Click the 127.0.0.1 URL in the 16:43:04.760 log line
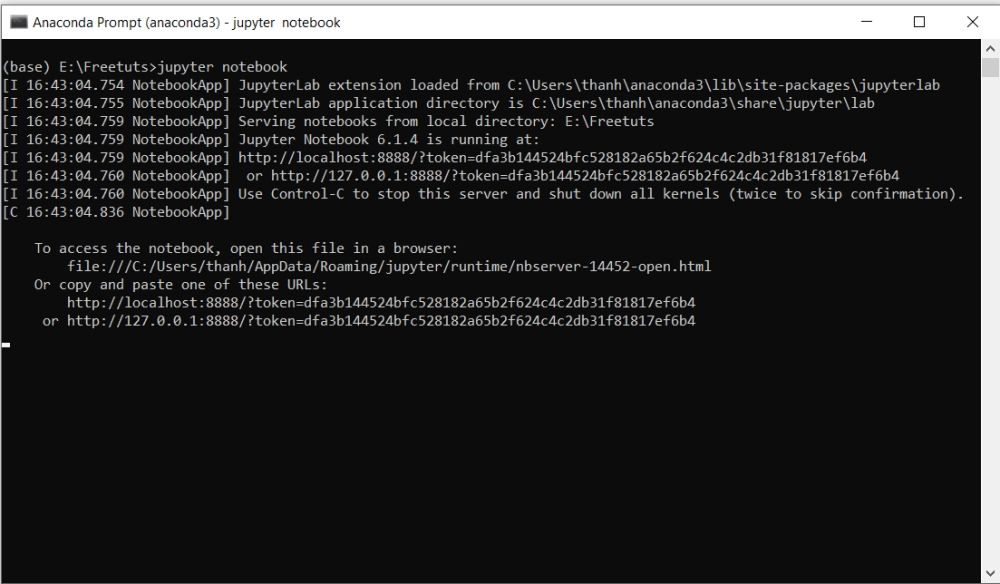1000x584 pixels. point(585,175)
